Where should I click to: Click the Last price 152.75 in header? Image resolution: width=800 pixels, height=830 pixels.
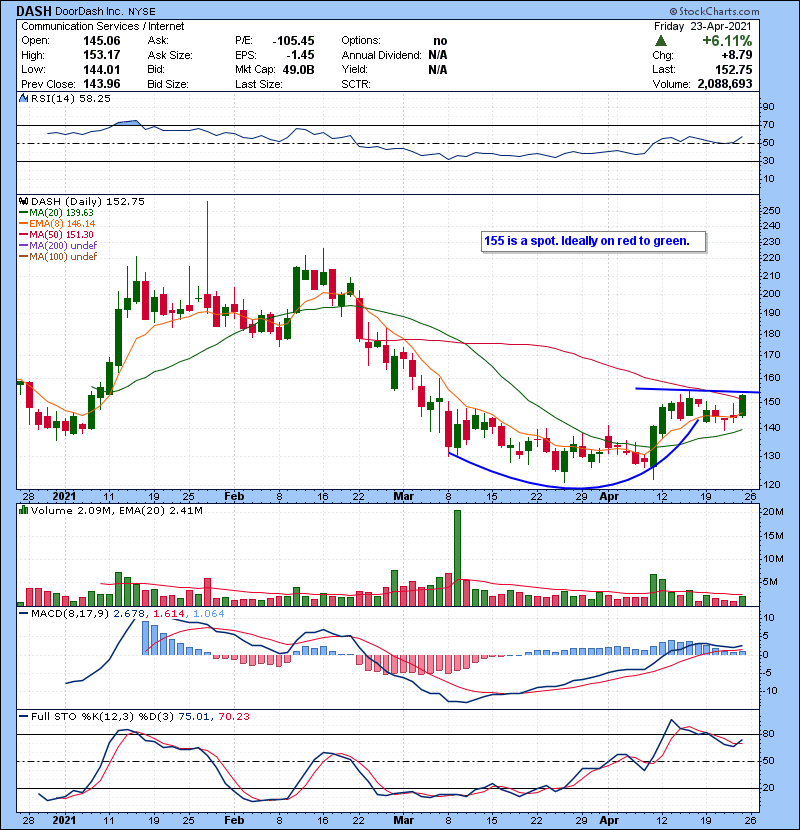pyautogui.click(x=734, y=69)
